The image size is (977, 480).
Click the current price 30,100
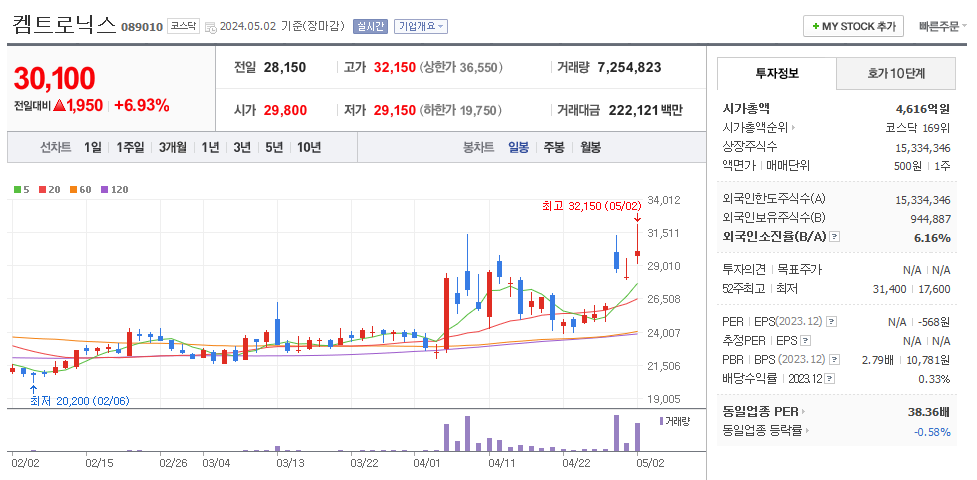[54, 78]
